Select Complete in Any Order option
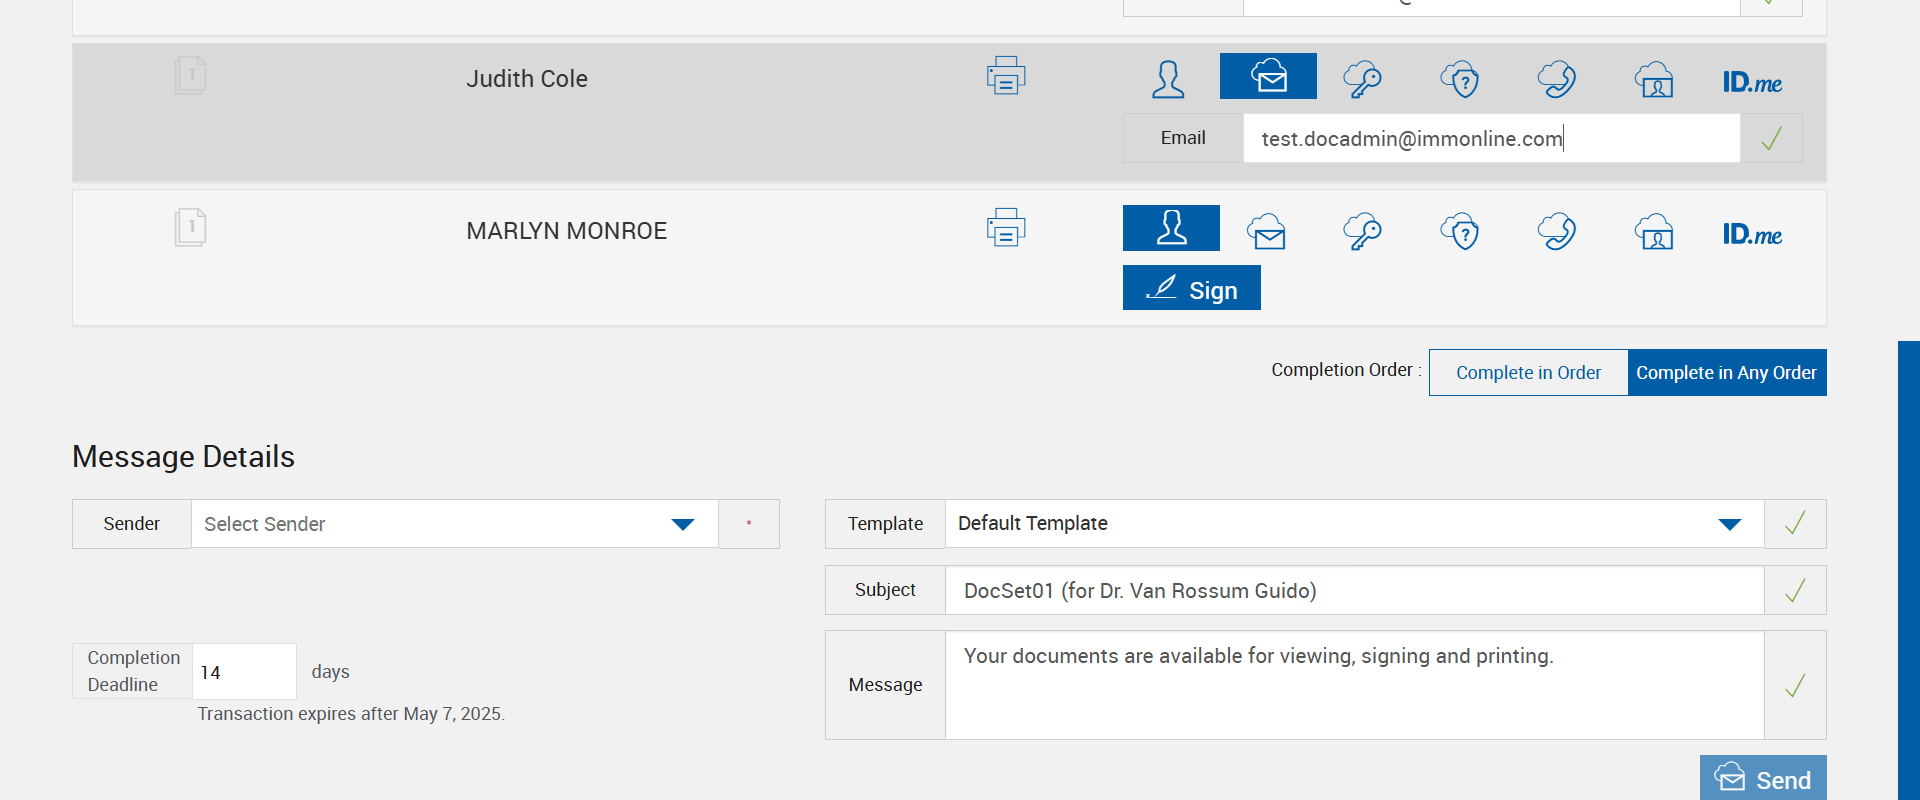The width and height of the screenshot is (1920, 800). [x=1726, y=373]
